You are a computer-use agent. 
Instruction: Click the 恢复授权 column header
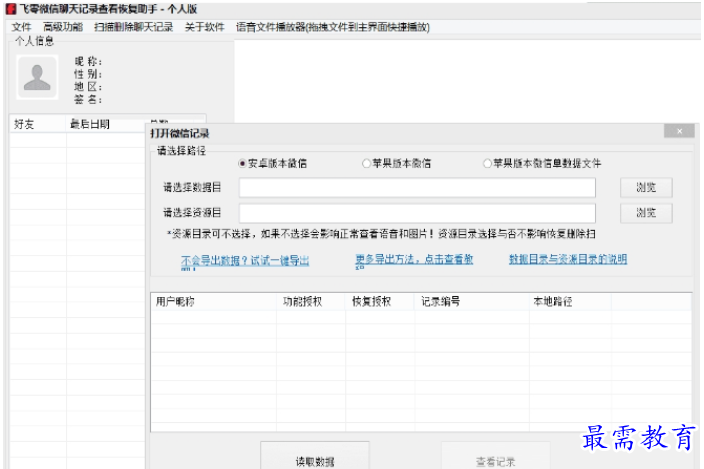point(380,302)
